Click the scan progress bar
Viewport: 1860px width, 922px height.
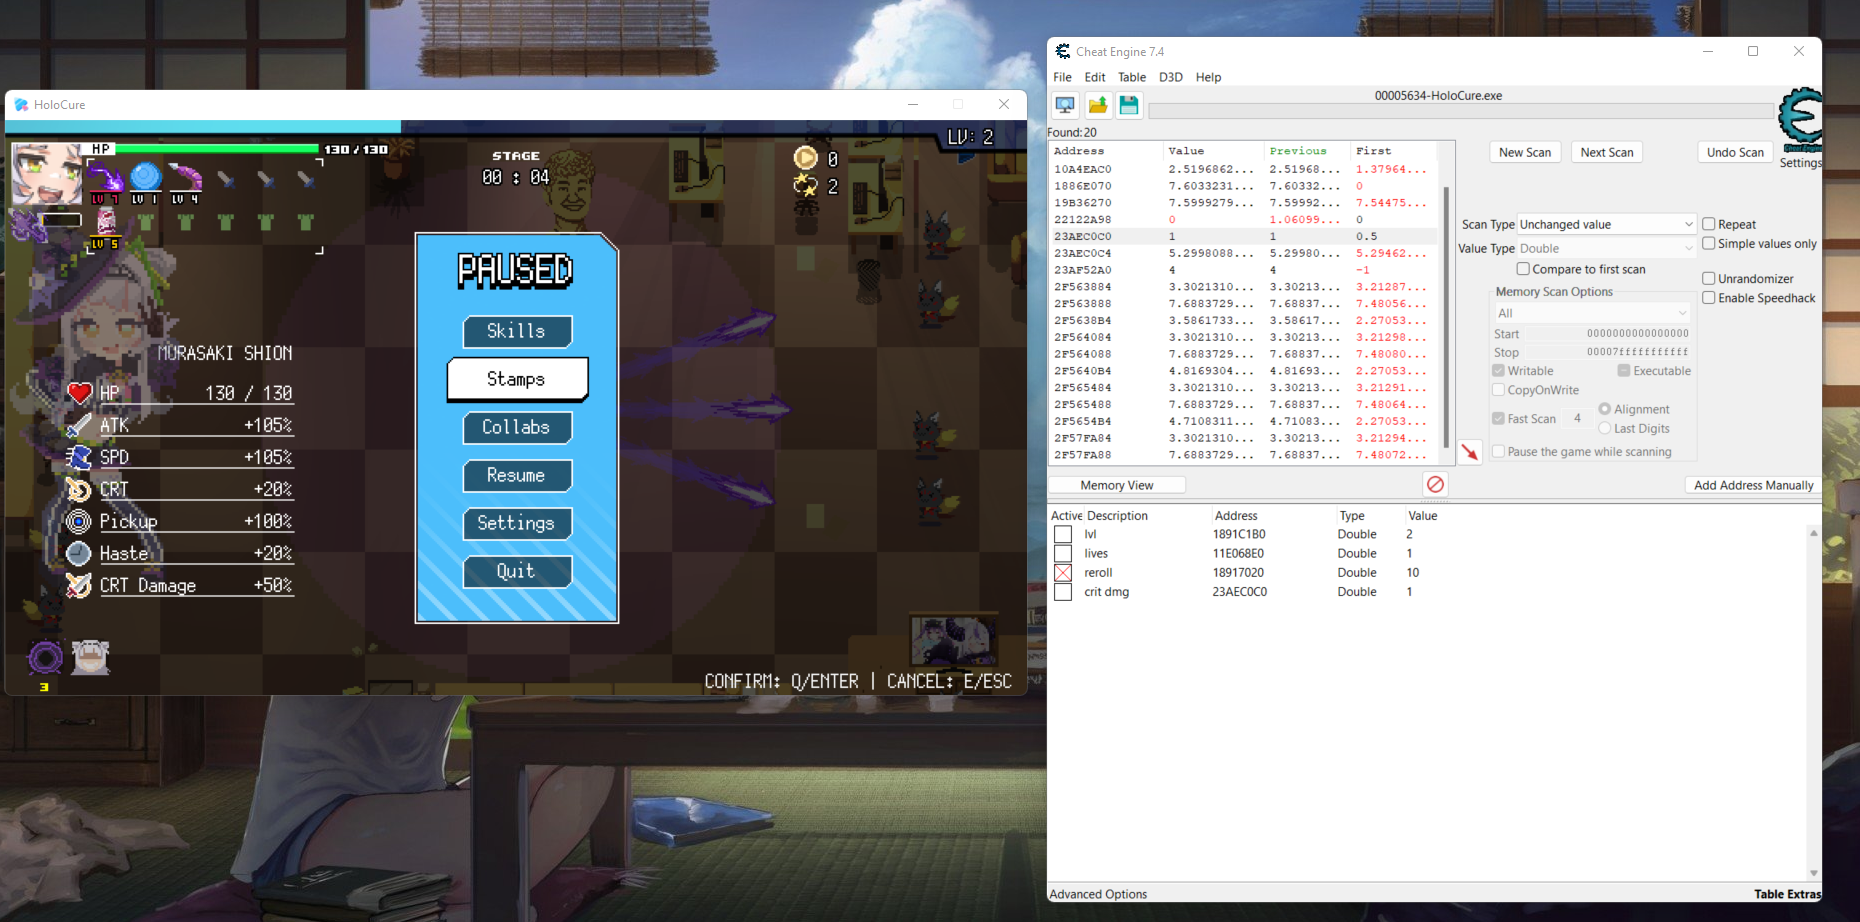pyautogui.click(x=1461, y=111)
